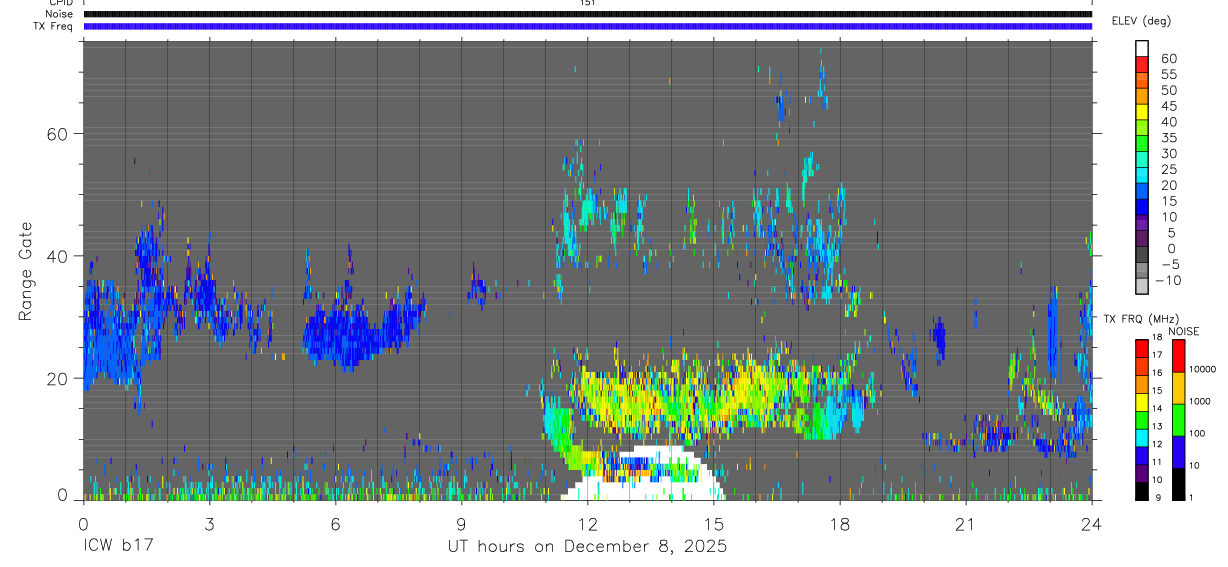The image size is (1228, 567).
Task: Click the "Range Gate" y-axis label
Action: tap(25, 273)
